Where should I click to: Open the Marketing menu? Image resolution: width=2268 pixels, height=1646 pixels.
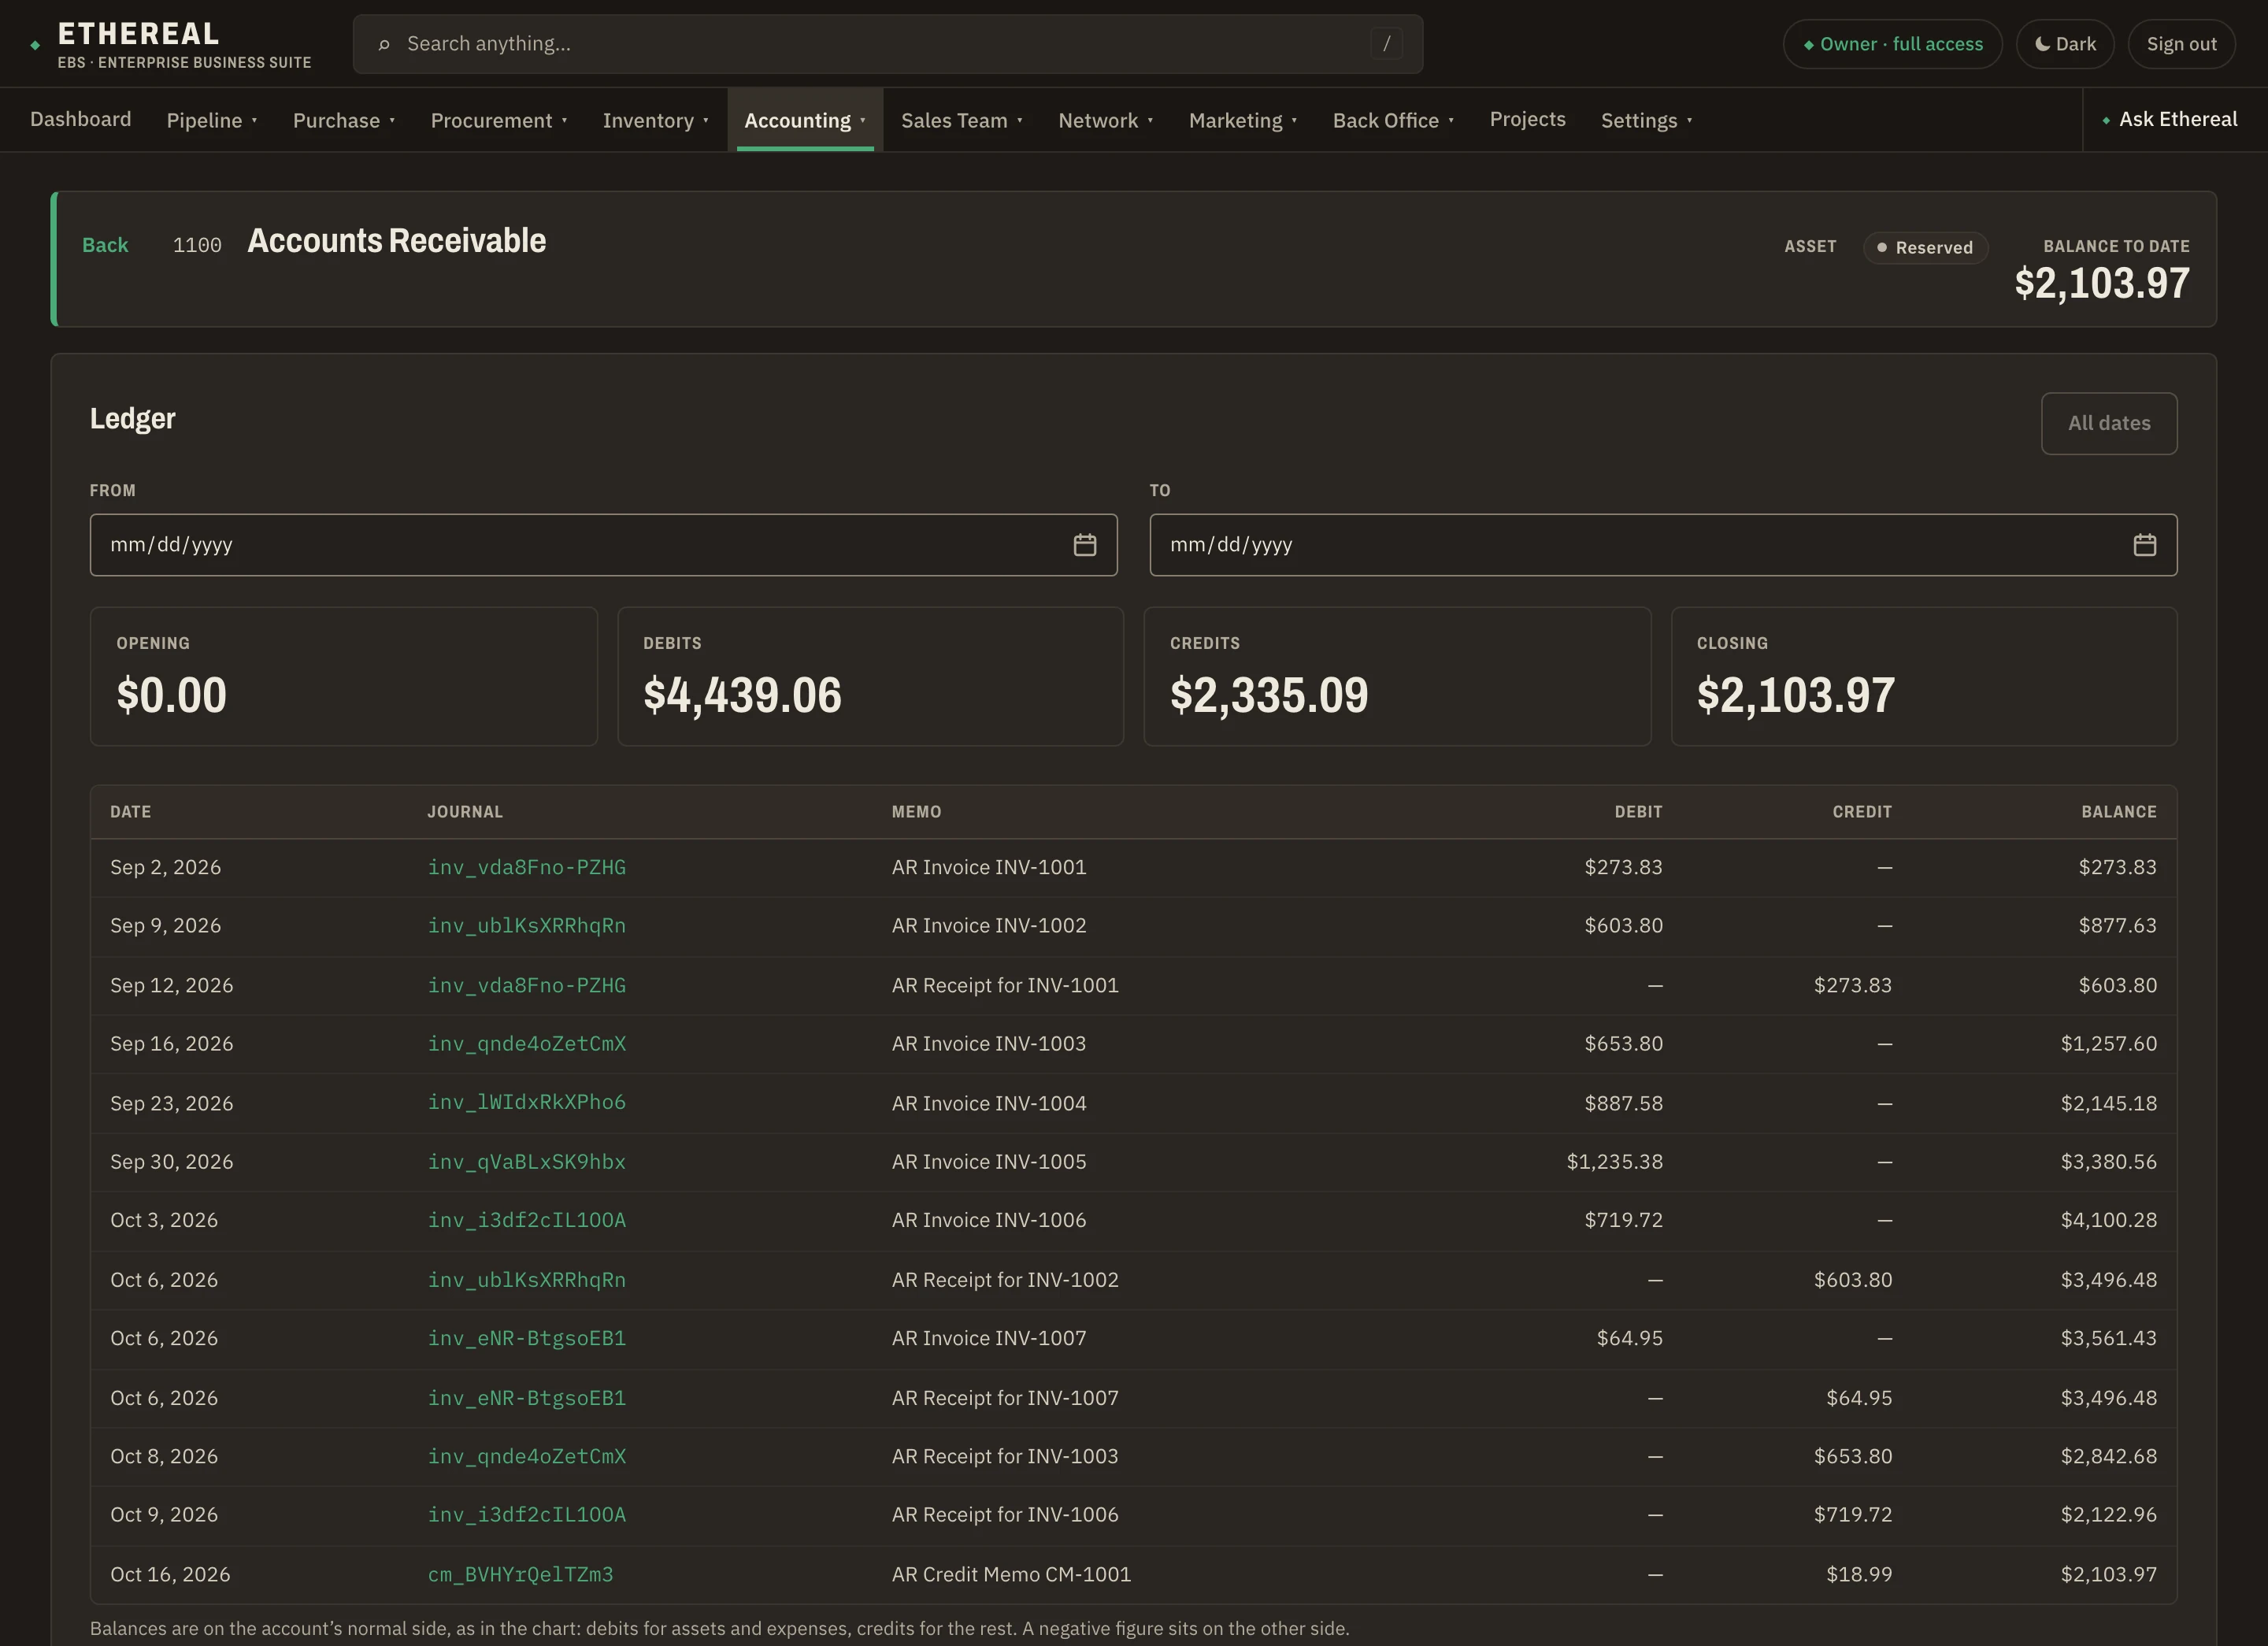click(1242, 120)
